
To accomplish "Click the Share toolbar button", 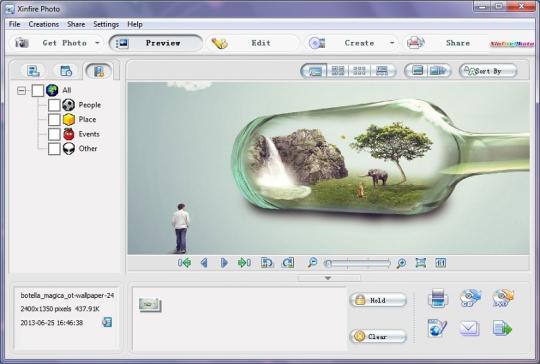I will (444, 43).
